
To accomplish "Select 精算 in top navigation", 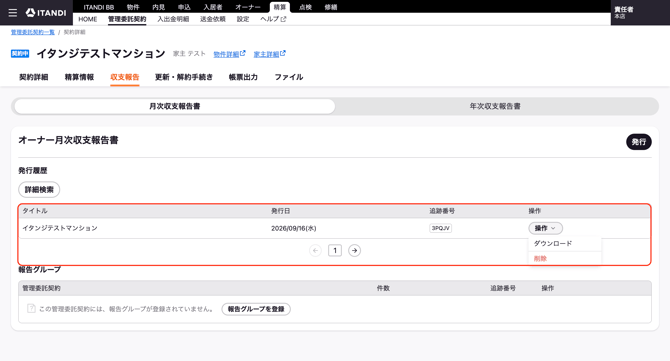I will [280, 7].
